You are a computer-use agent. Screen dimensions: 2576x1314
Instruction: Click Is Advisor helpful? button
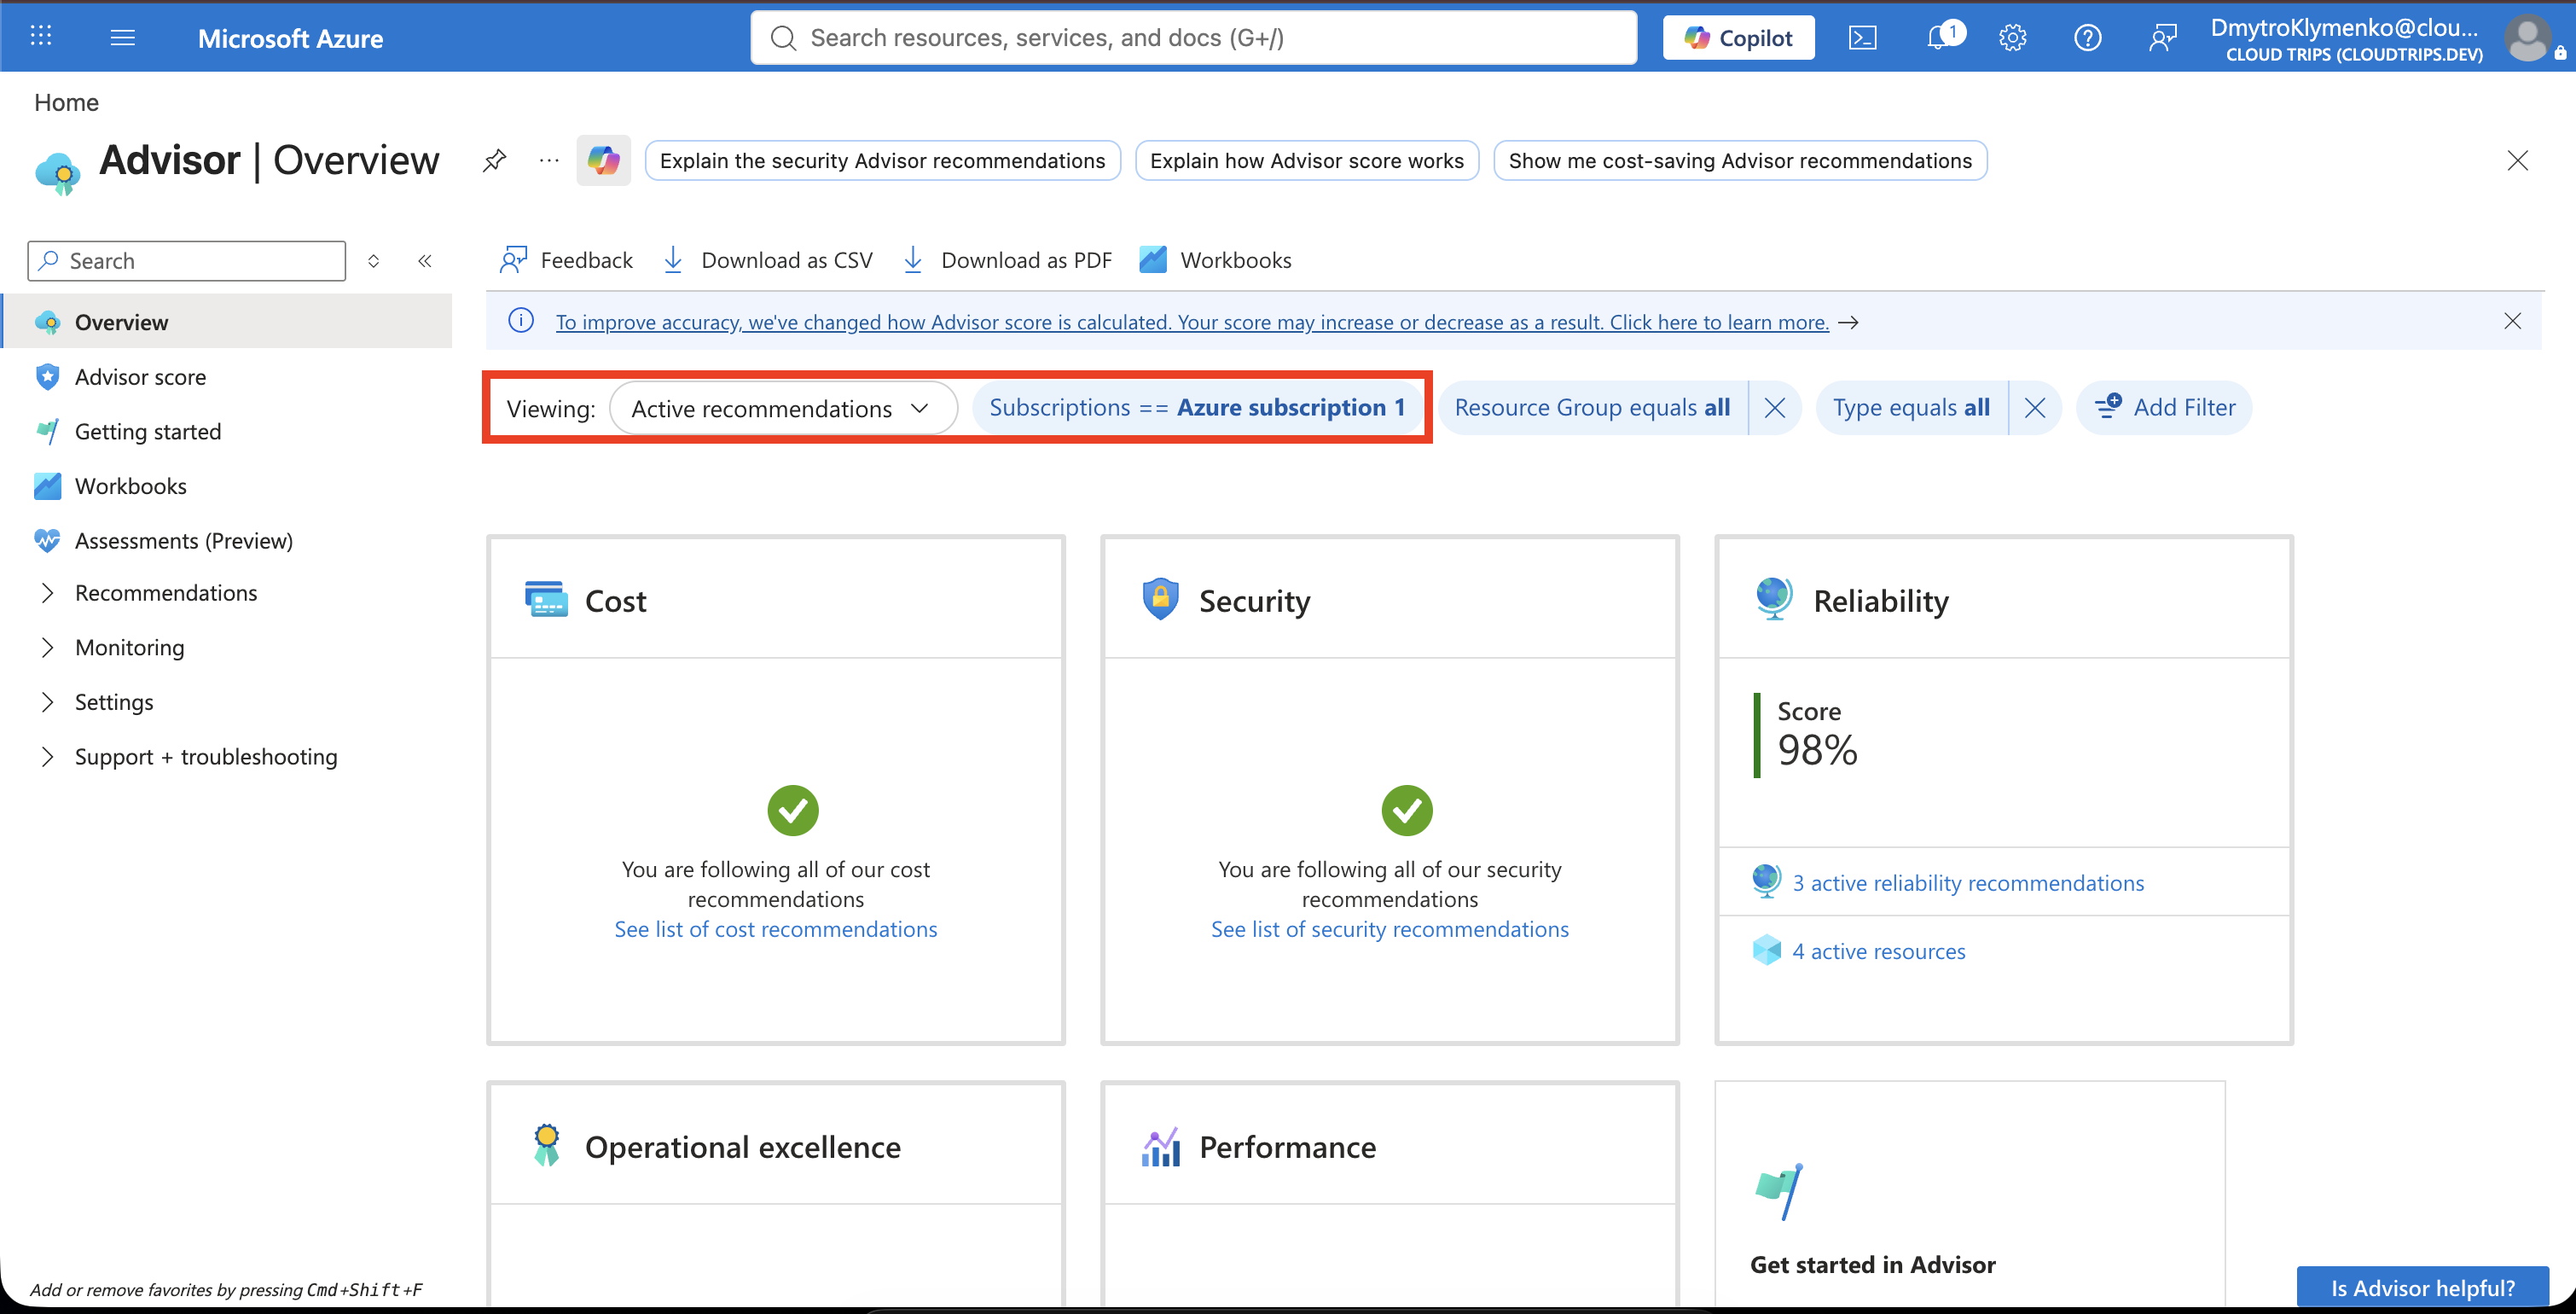(2422, 1288)
